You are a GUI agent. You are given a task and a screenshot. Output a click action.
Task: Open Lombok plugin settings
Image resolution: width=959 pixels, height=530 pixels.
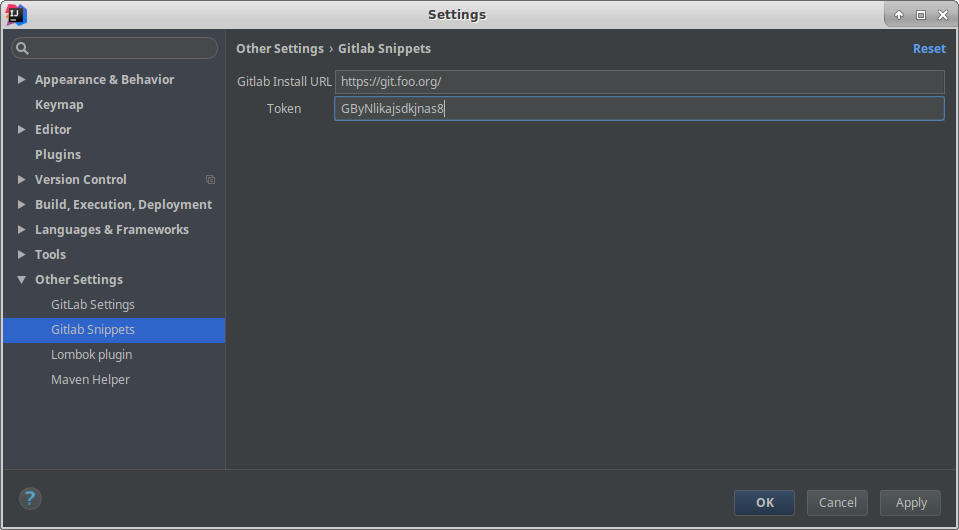[92, 355]
